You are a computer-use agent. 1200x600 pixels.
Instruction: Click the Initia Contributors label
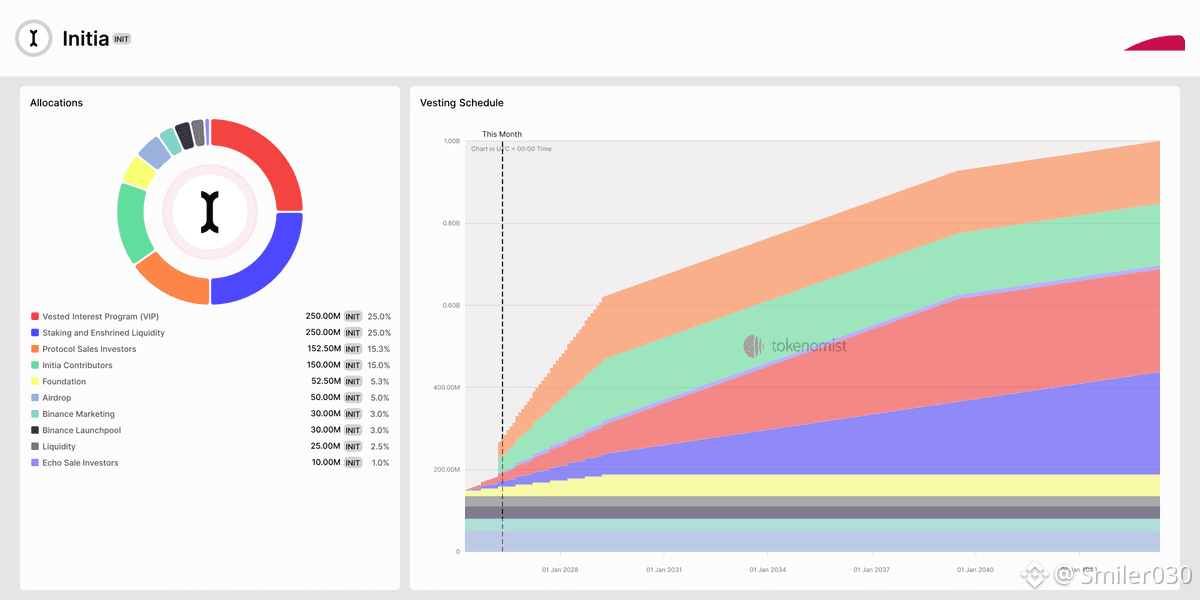pyautogui.click(x=78, y=365)
